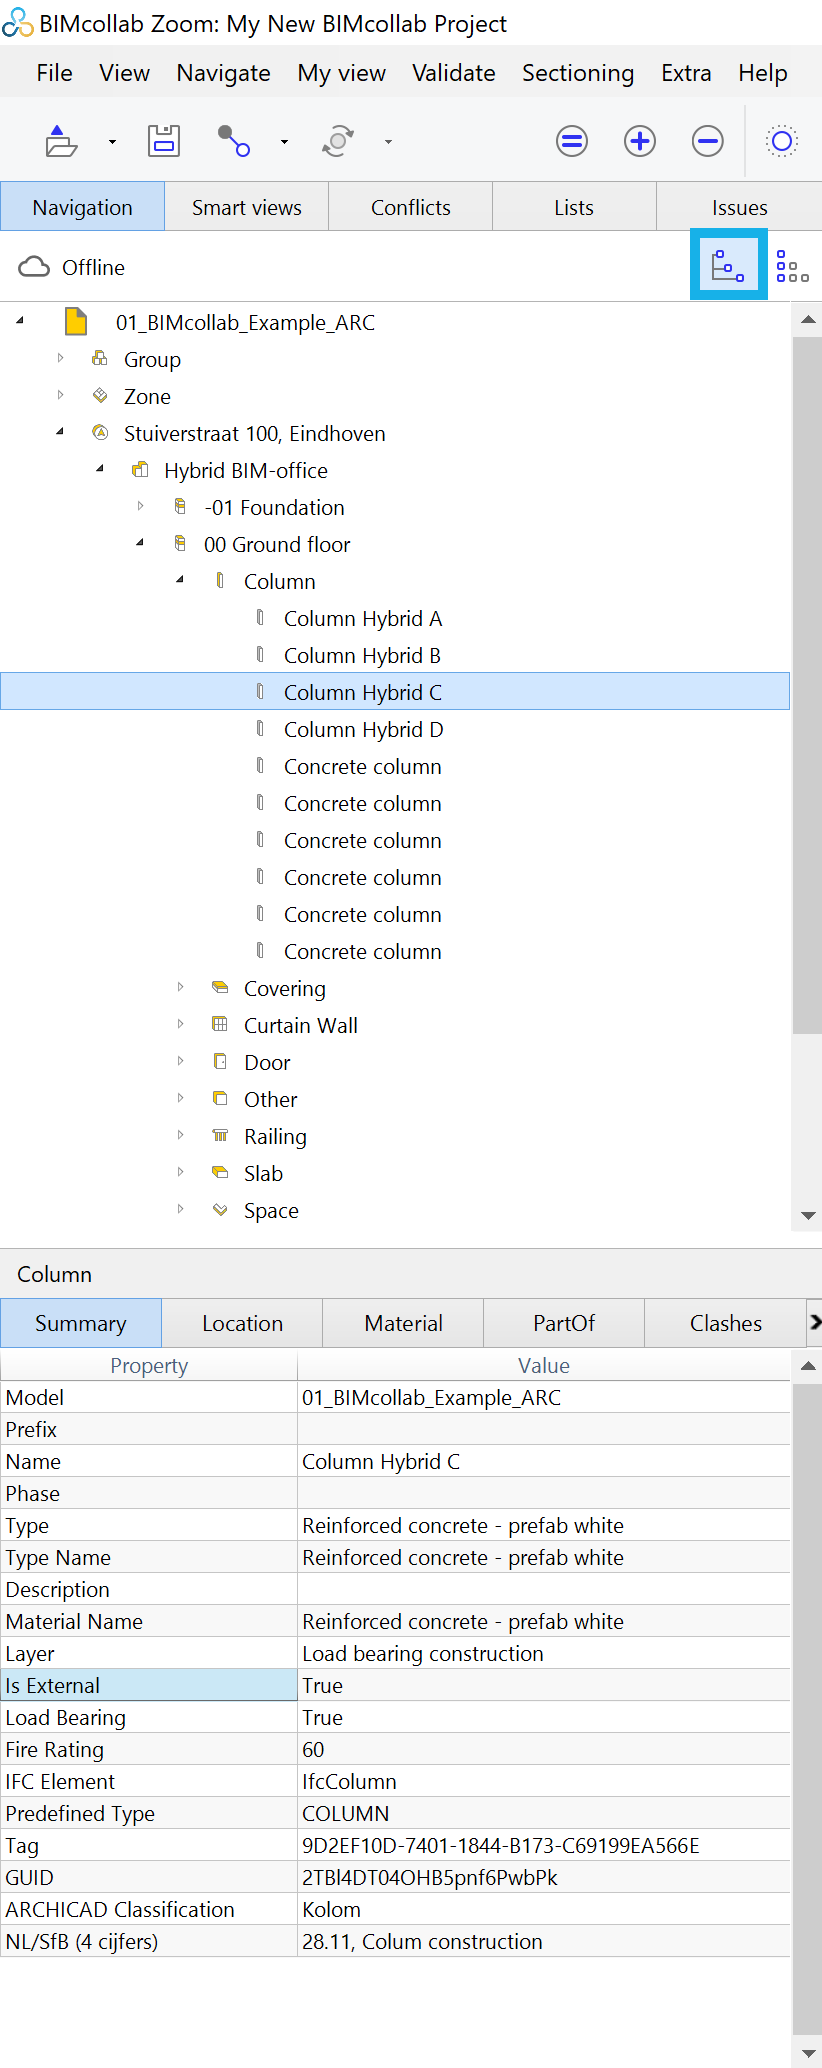Click the navigation tree scroll down arrow

coord(808,1216)
